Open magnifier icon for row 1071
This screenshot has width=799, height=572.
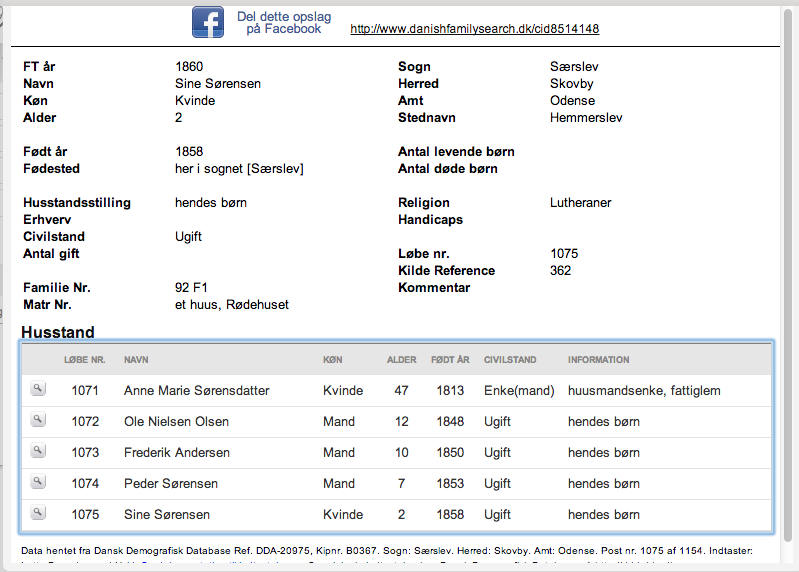[38, 389]
